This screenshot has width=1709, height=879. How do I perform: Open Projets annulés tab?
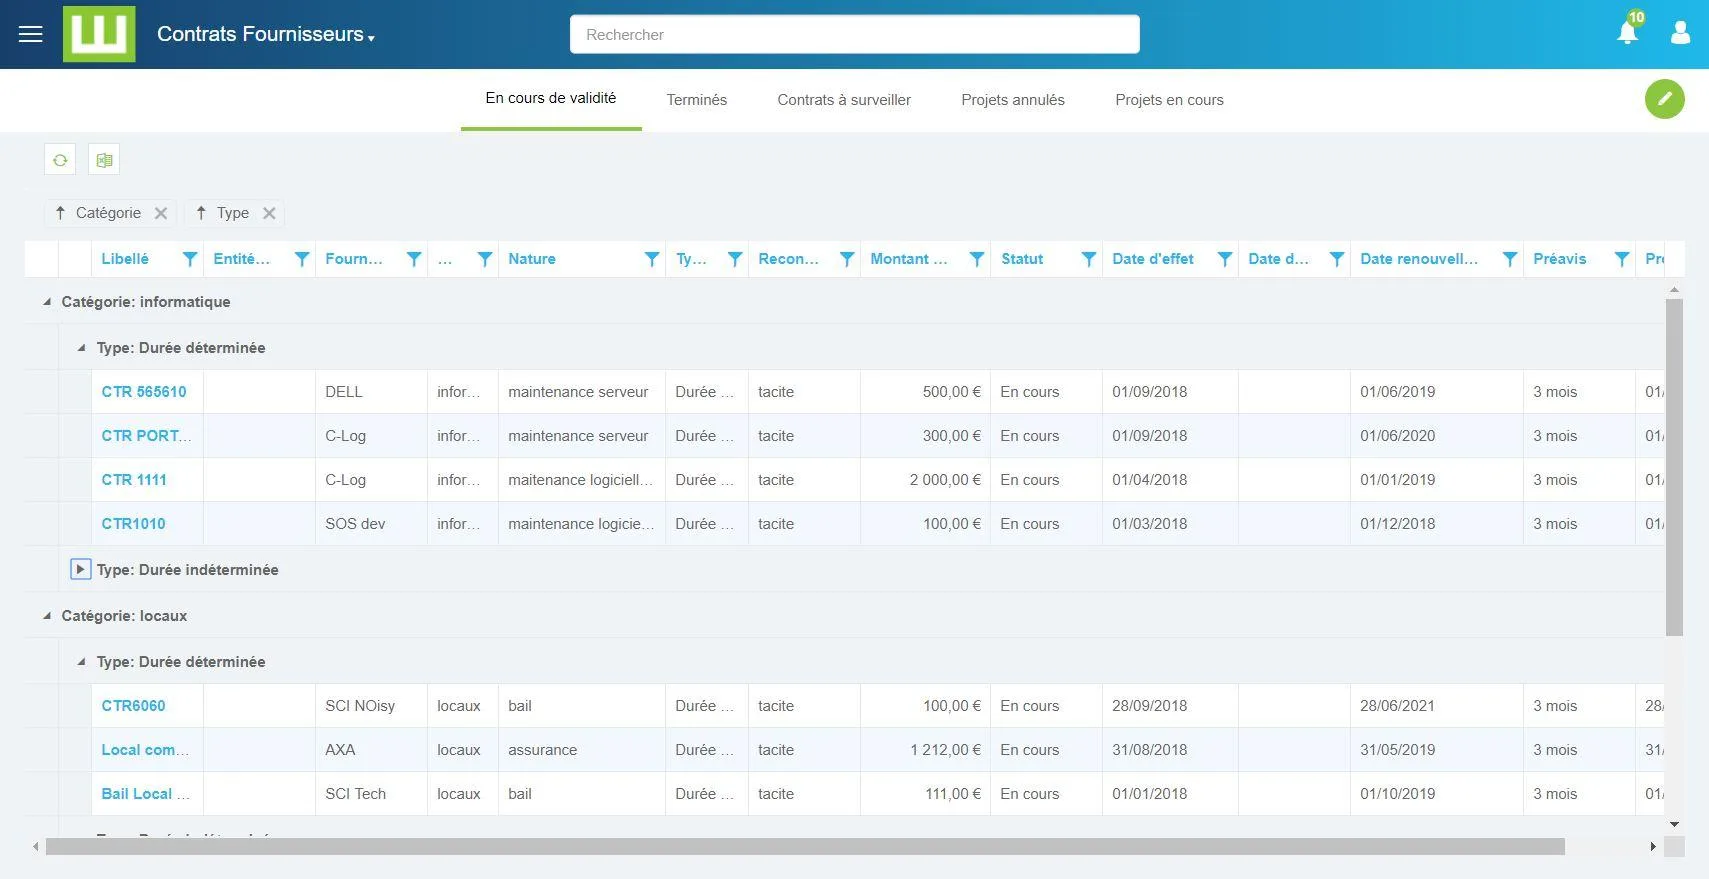(x=1013, y=100)
